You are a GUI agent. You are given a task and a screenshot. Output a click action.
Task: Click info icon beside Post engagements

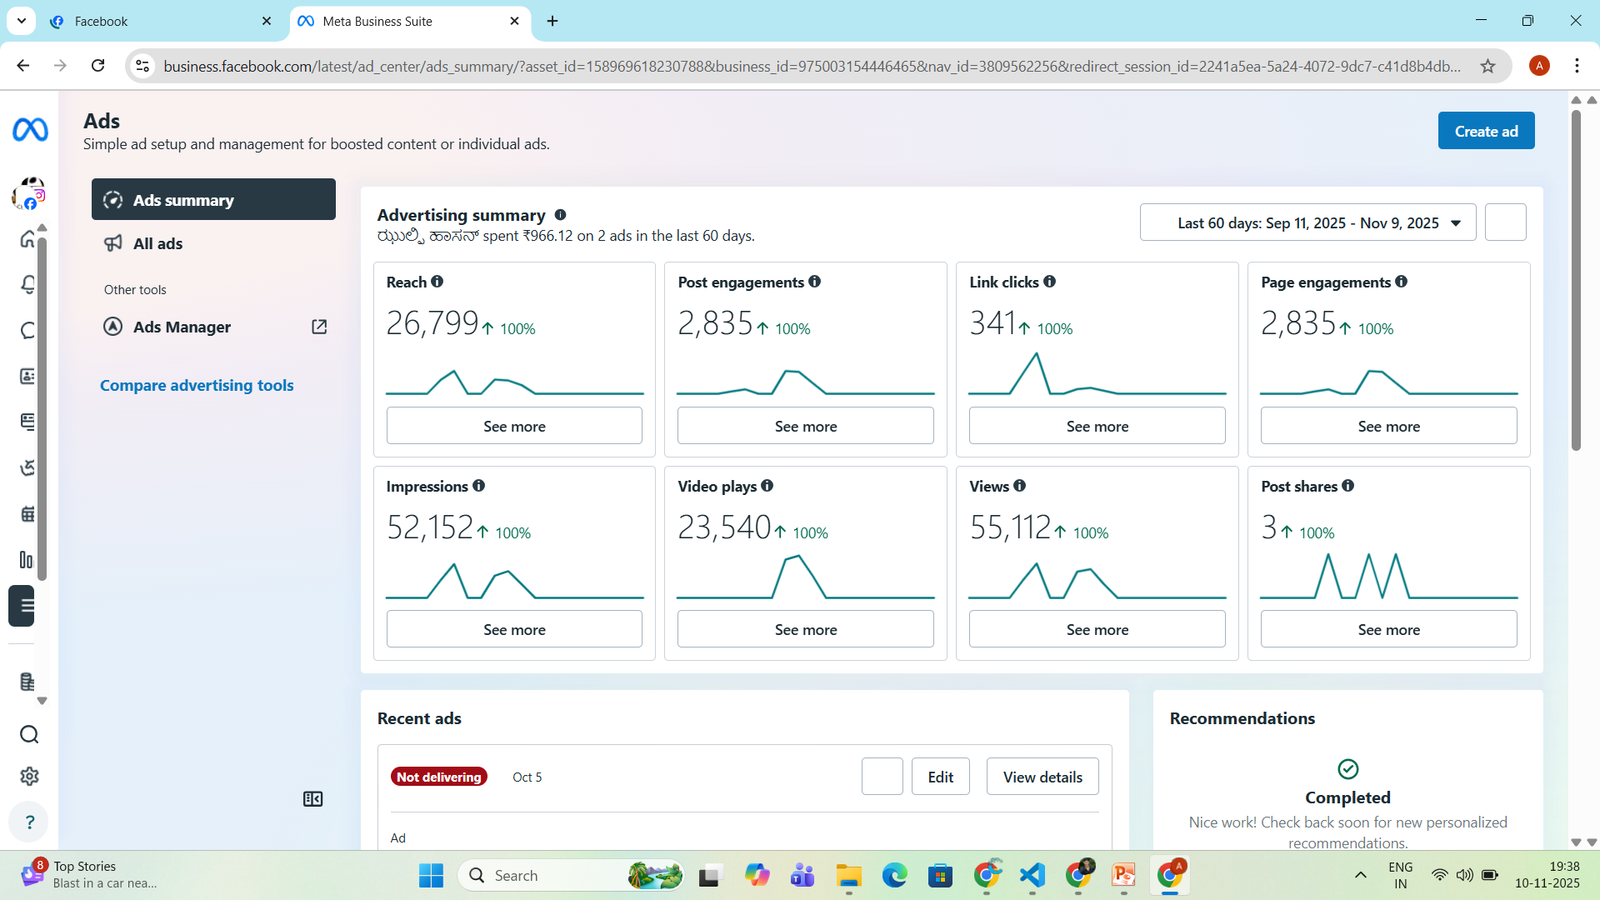point(815,282)
